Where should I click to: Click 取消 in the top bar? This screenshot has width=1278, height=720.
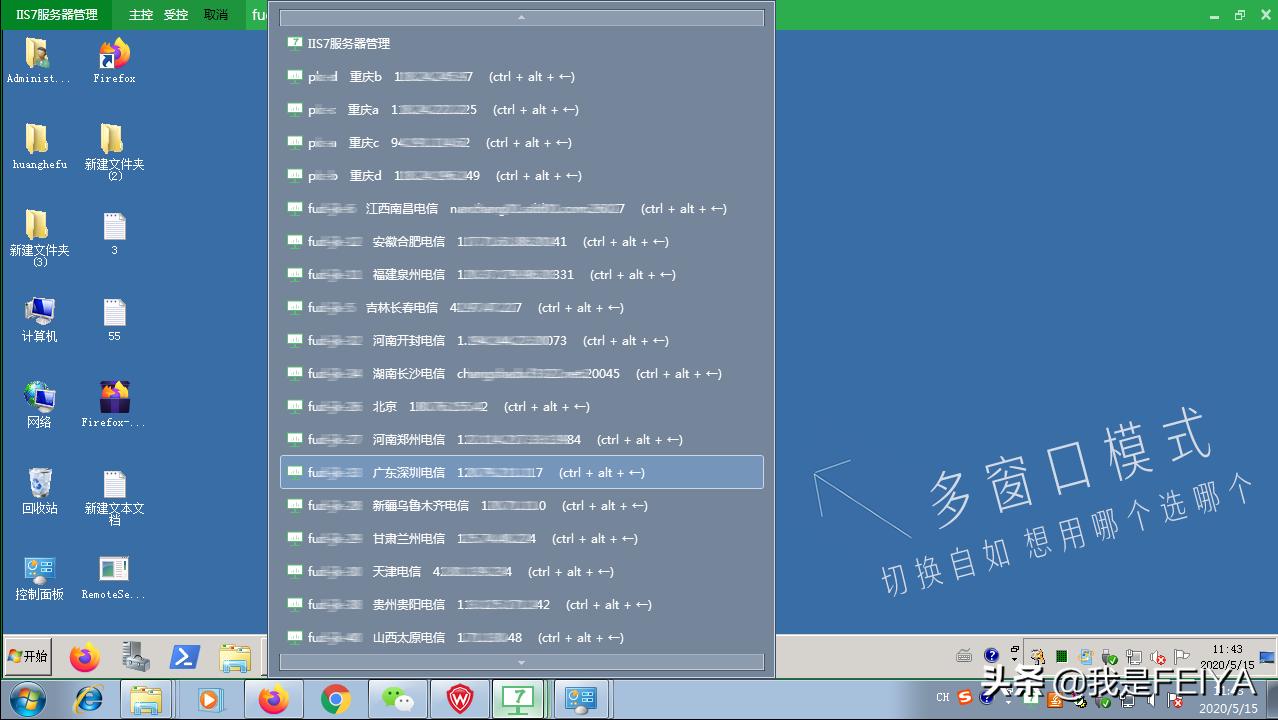tap(215, 15)
